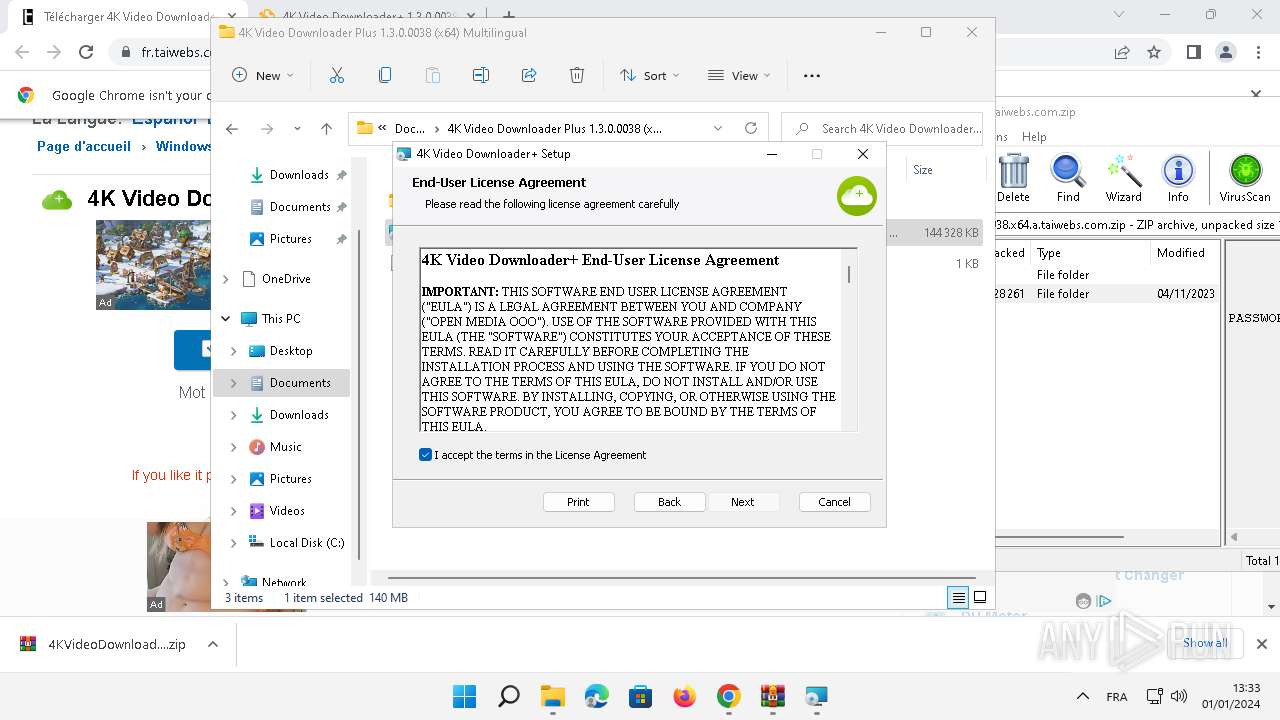The height and width of the screenshot is (720, 1280).
Task: Click the license text scrollbar thumb
Action: pyautogui.click(x=850, y=274)
